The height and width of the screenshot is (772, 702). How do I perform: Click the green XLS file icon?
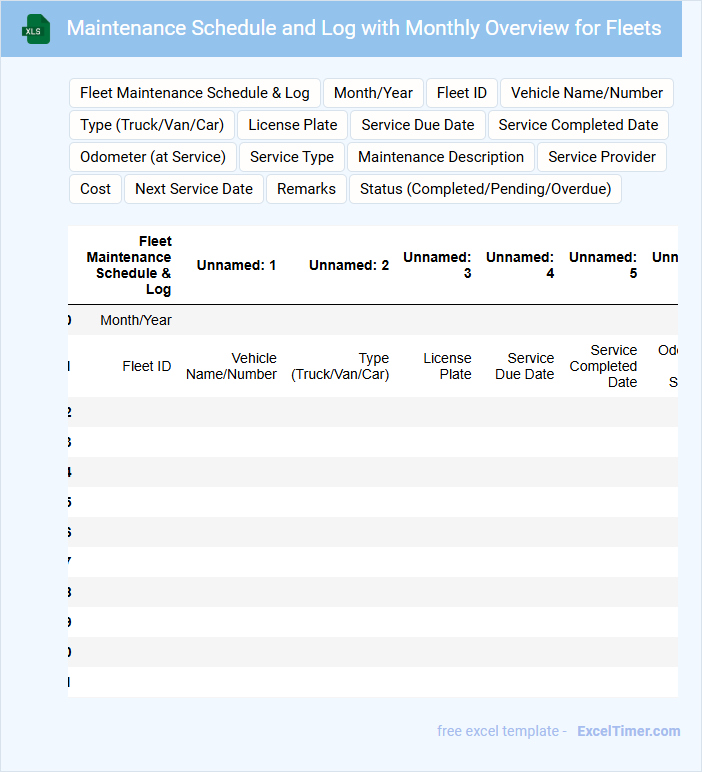pyautogui.click(x=36, y=29)
